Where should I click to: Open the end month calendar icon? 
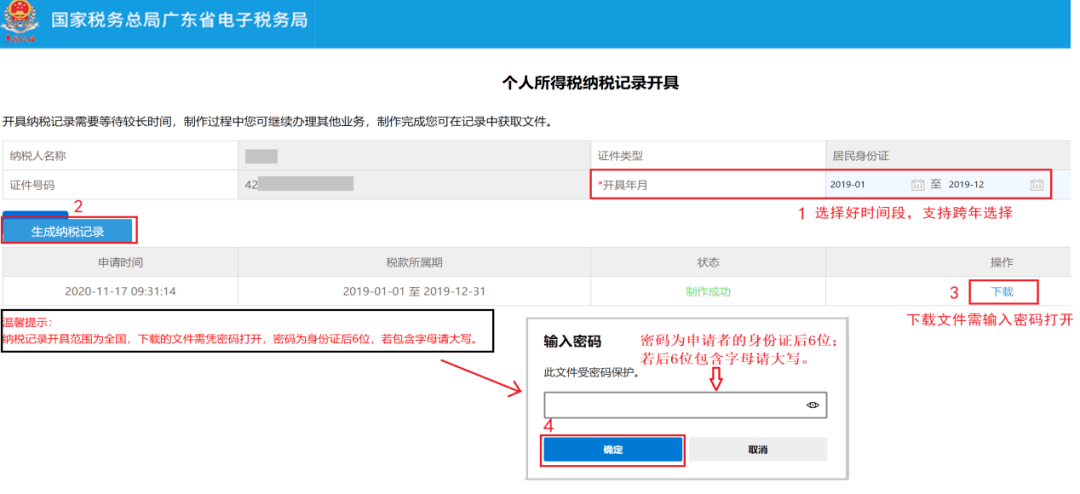pyautogui.click(x=1037, y=185)
